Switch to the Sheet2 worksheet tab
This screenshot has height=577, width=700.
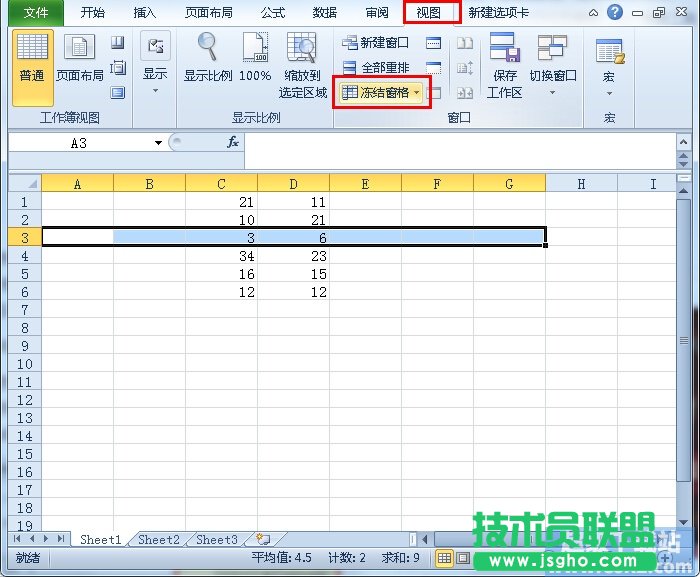(x=158, y=539)
